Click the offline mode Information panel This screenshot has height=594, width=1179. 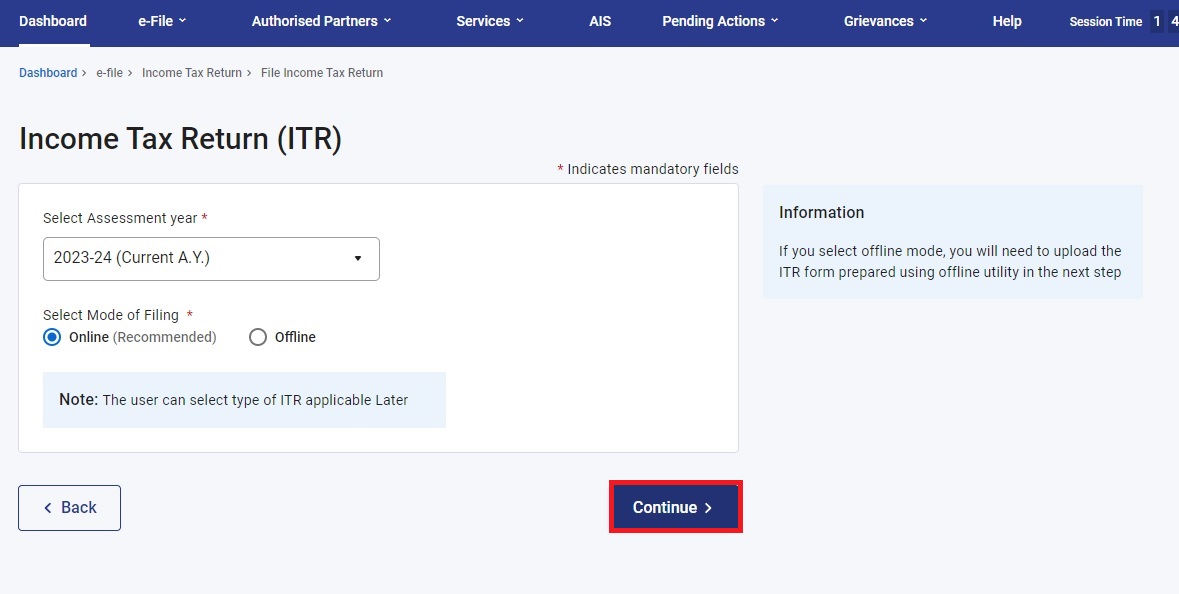point(952,242)
